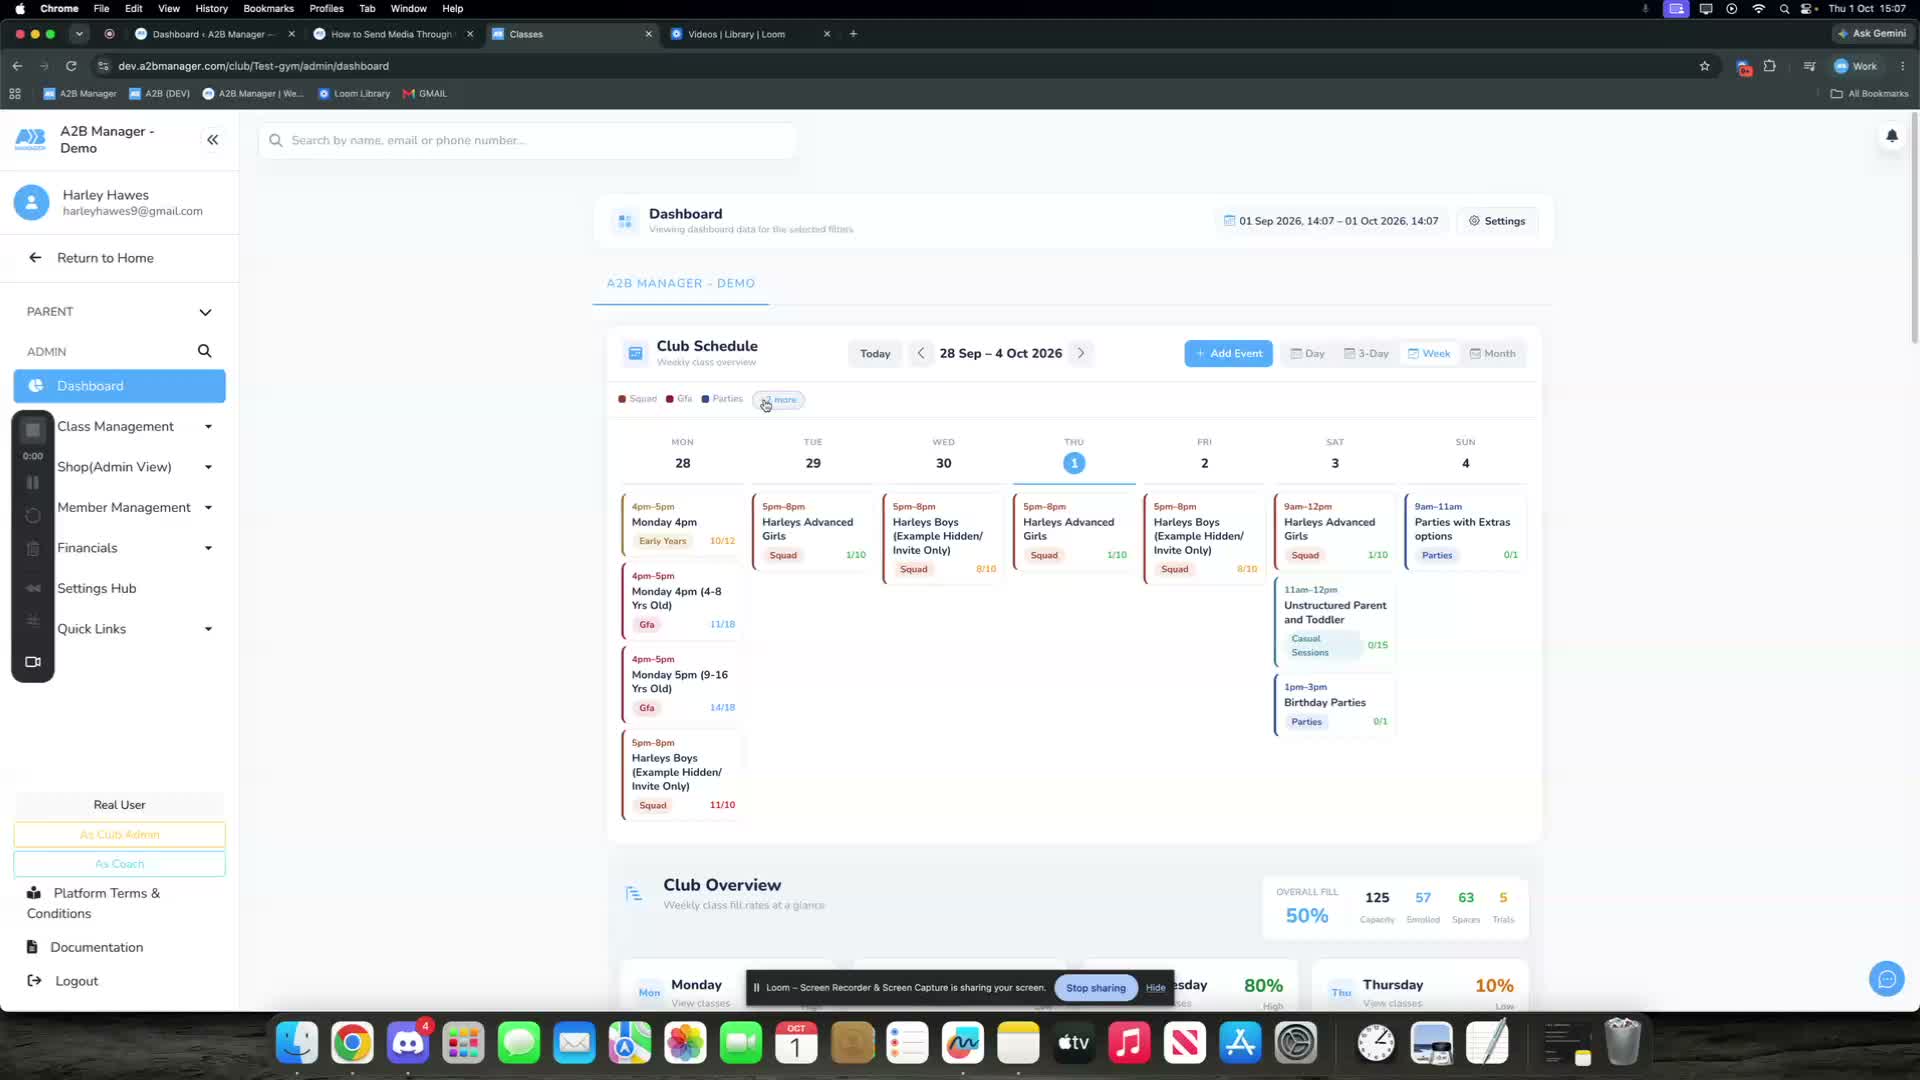The height and width of the screenshot is (1080, 1920).
Task: Open notifications bell icon
Action: [1891, 136]
